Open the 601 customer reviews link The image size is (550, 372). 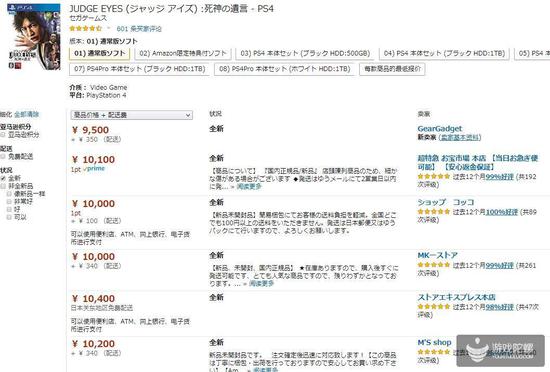pyautogui.click(x=139, y=29)
